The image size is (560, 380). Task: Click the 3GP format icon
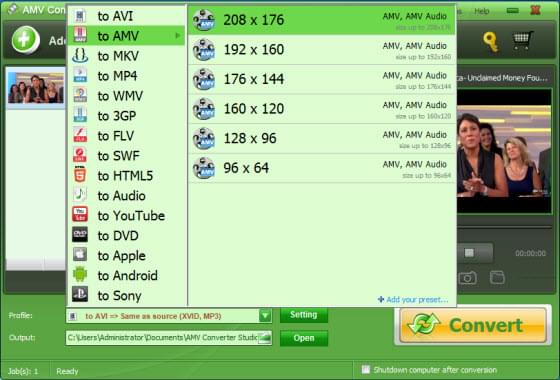pos(80,115)
